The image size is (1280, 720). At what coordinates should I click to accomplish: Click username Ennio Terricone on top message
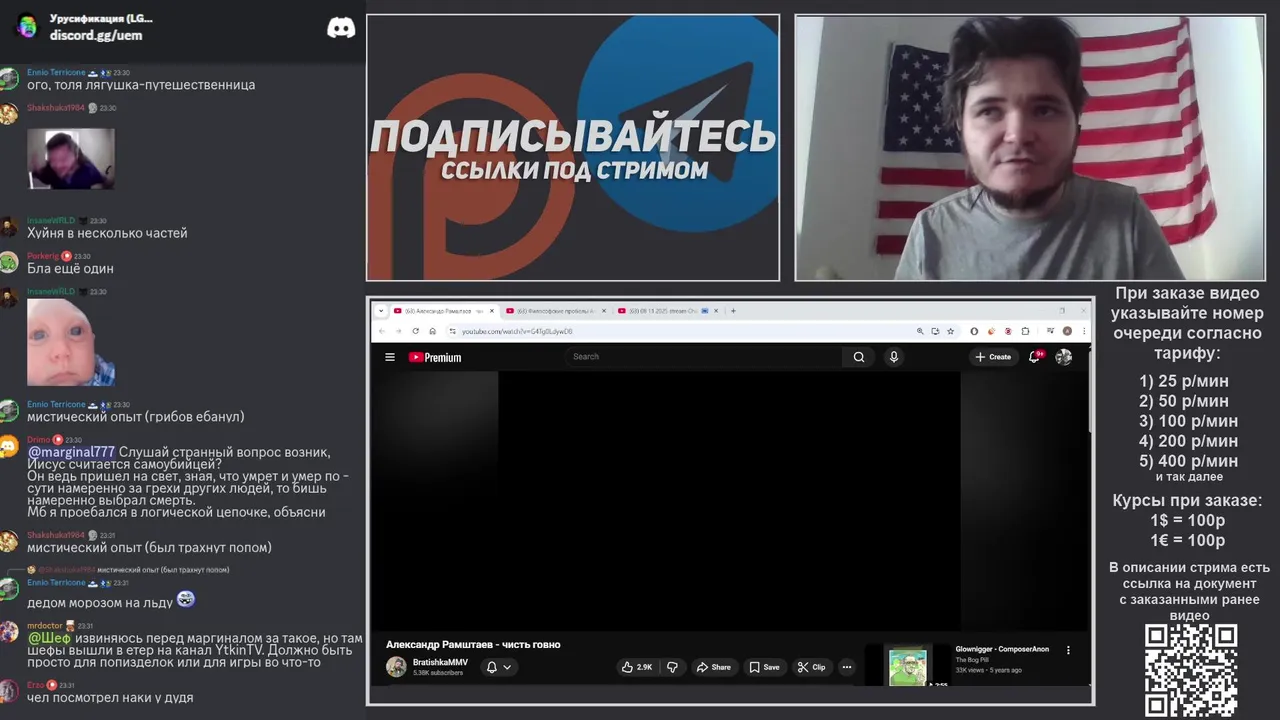(56, 73)
